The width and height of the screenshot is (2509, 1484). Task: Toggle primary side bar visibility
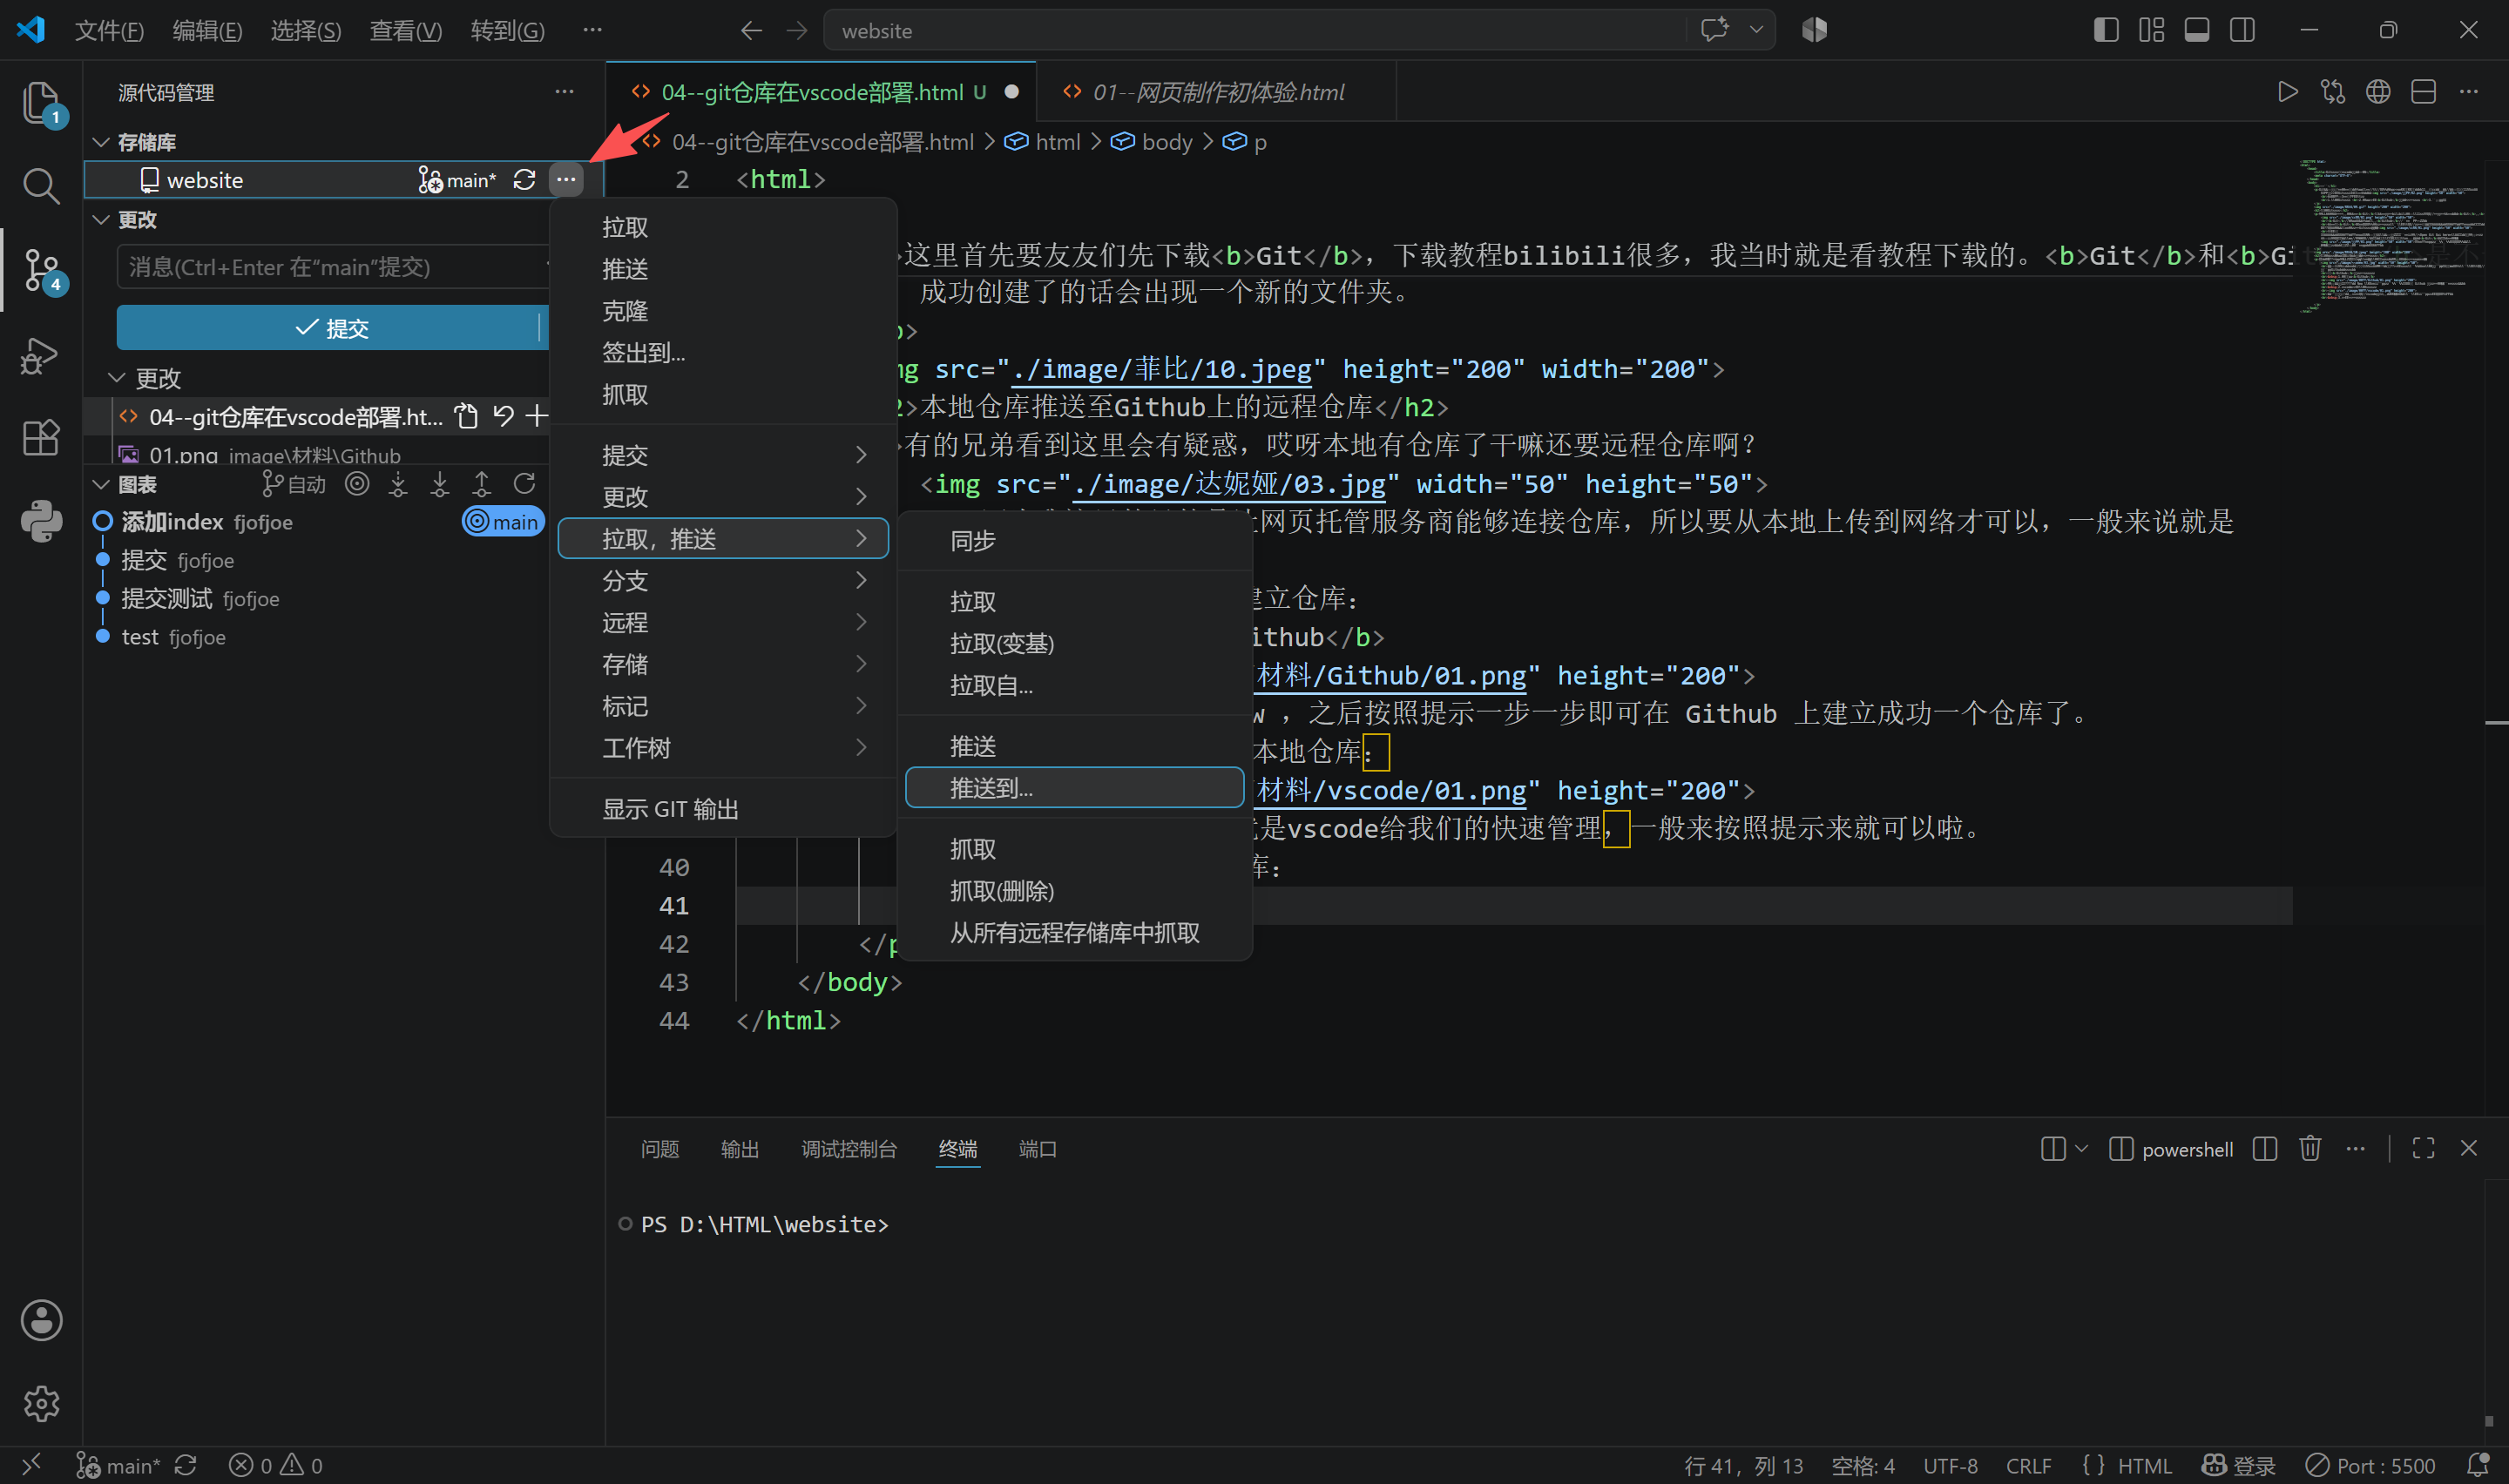tap(2105, 30)
